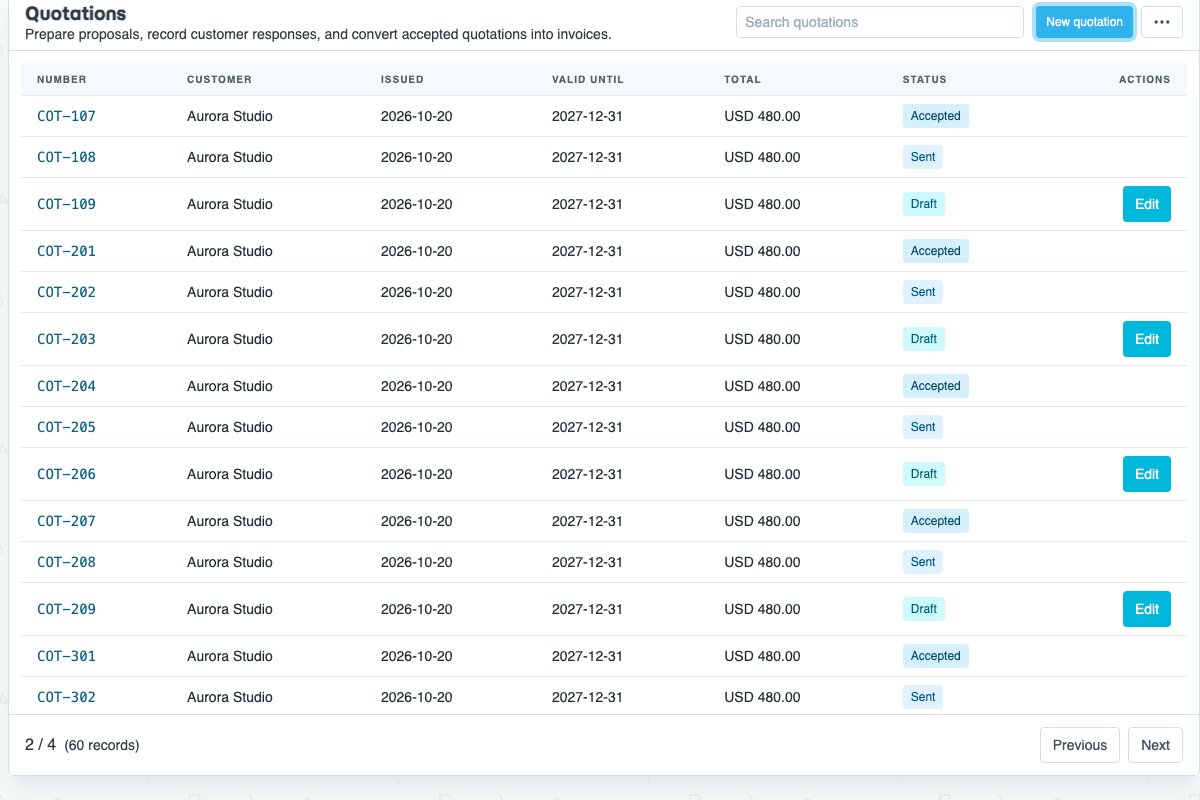Open quotation COT-201
This screenshot has width=1200, height=800.
(x=66, y=251)
